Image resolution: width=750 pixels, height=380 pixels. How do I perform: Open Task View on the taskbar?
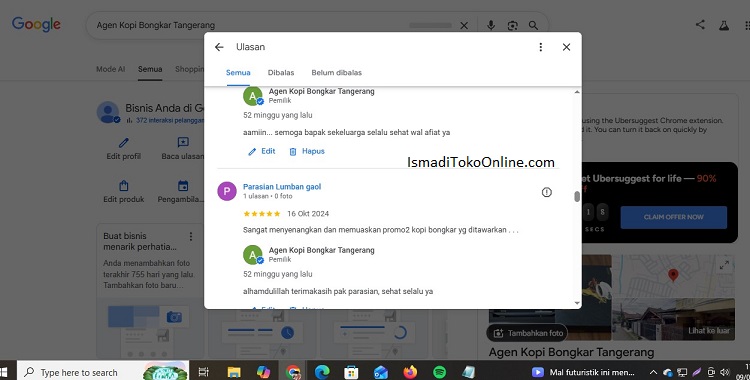204,372
